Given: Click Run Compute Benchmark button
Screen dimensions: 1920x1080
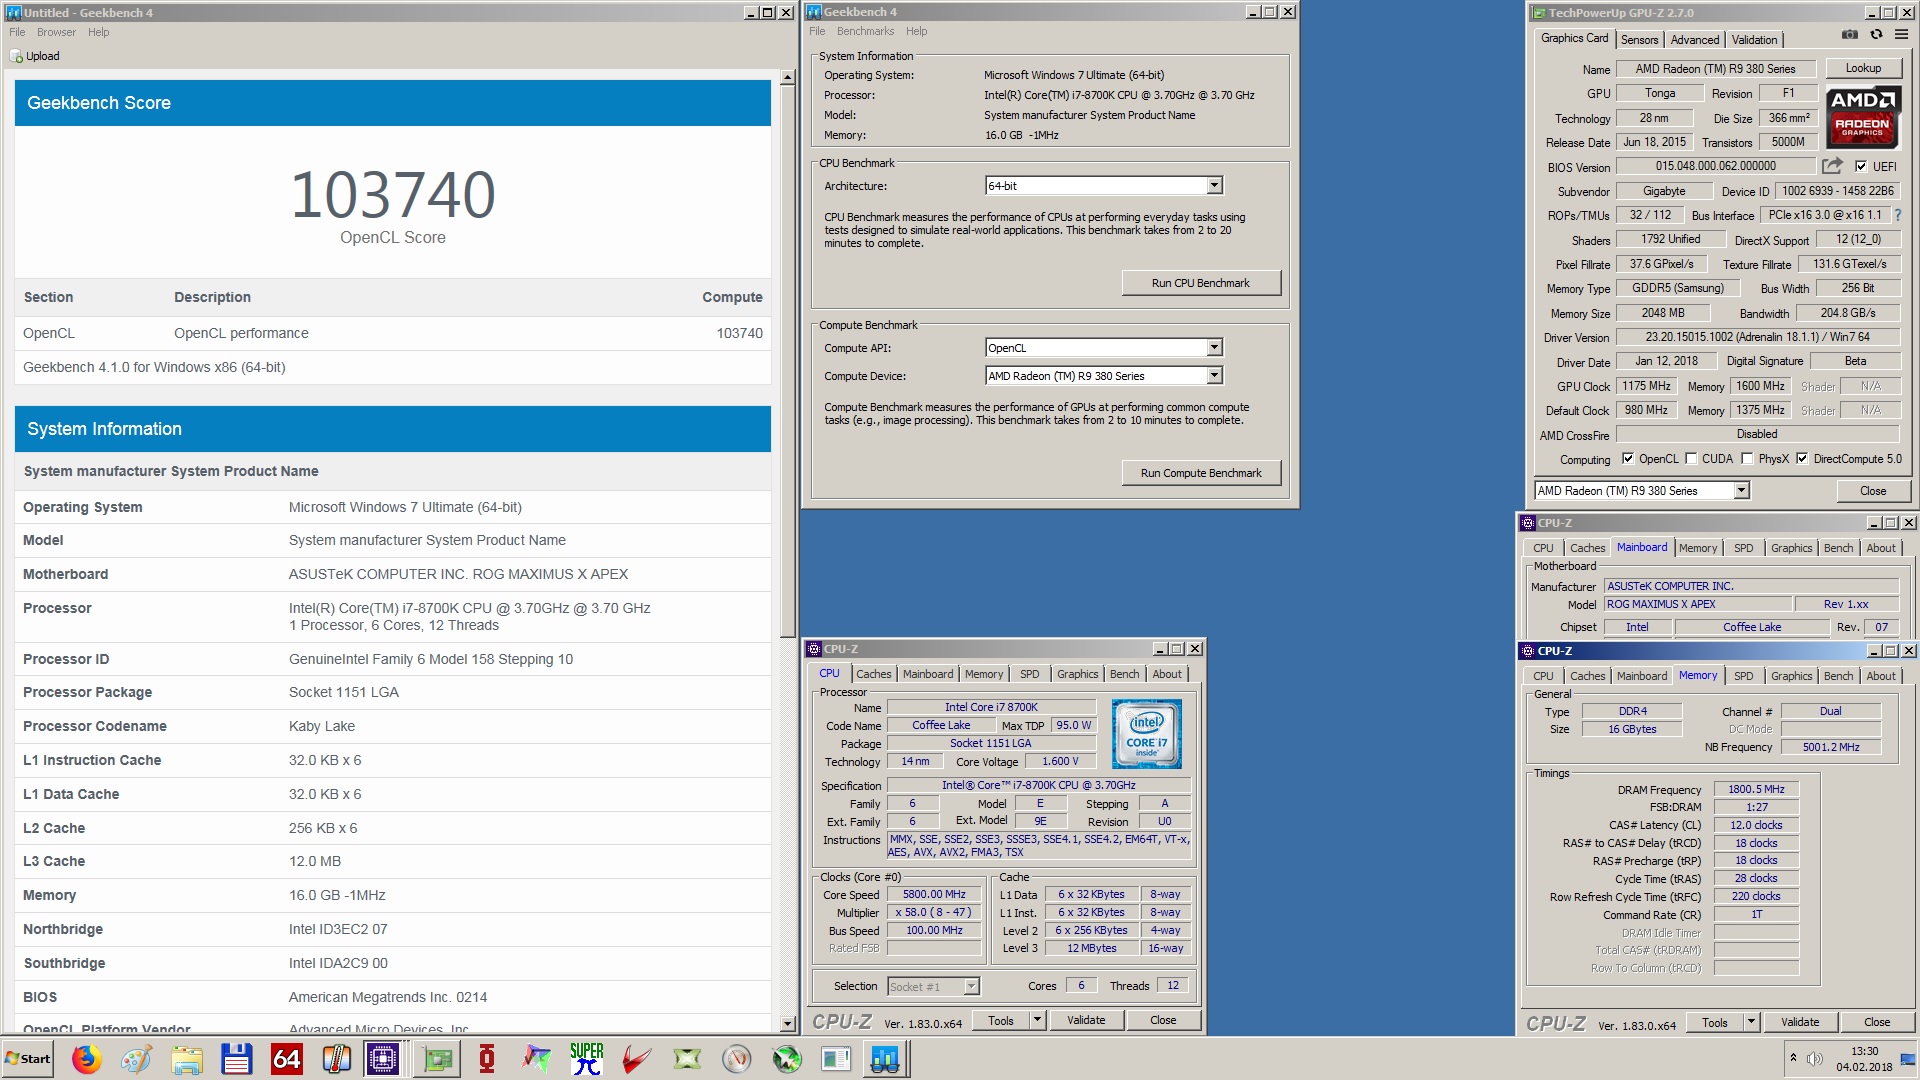Looking at the screenshot, I should (1200, 473).
